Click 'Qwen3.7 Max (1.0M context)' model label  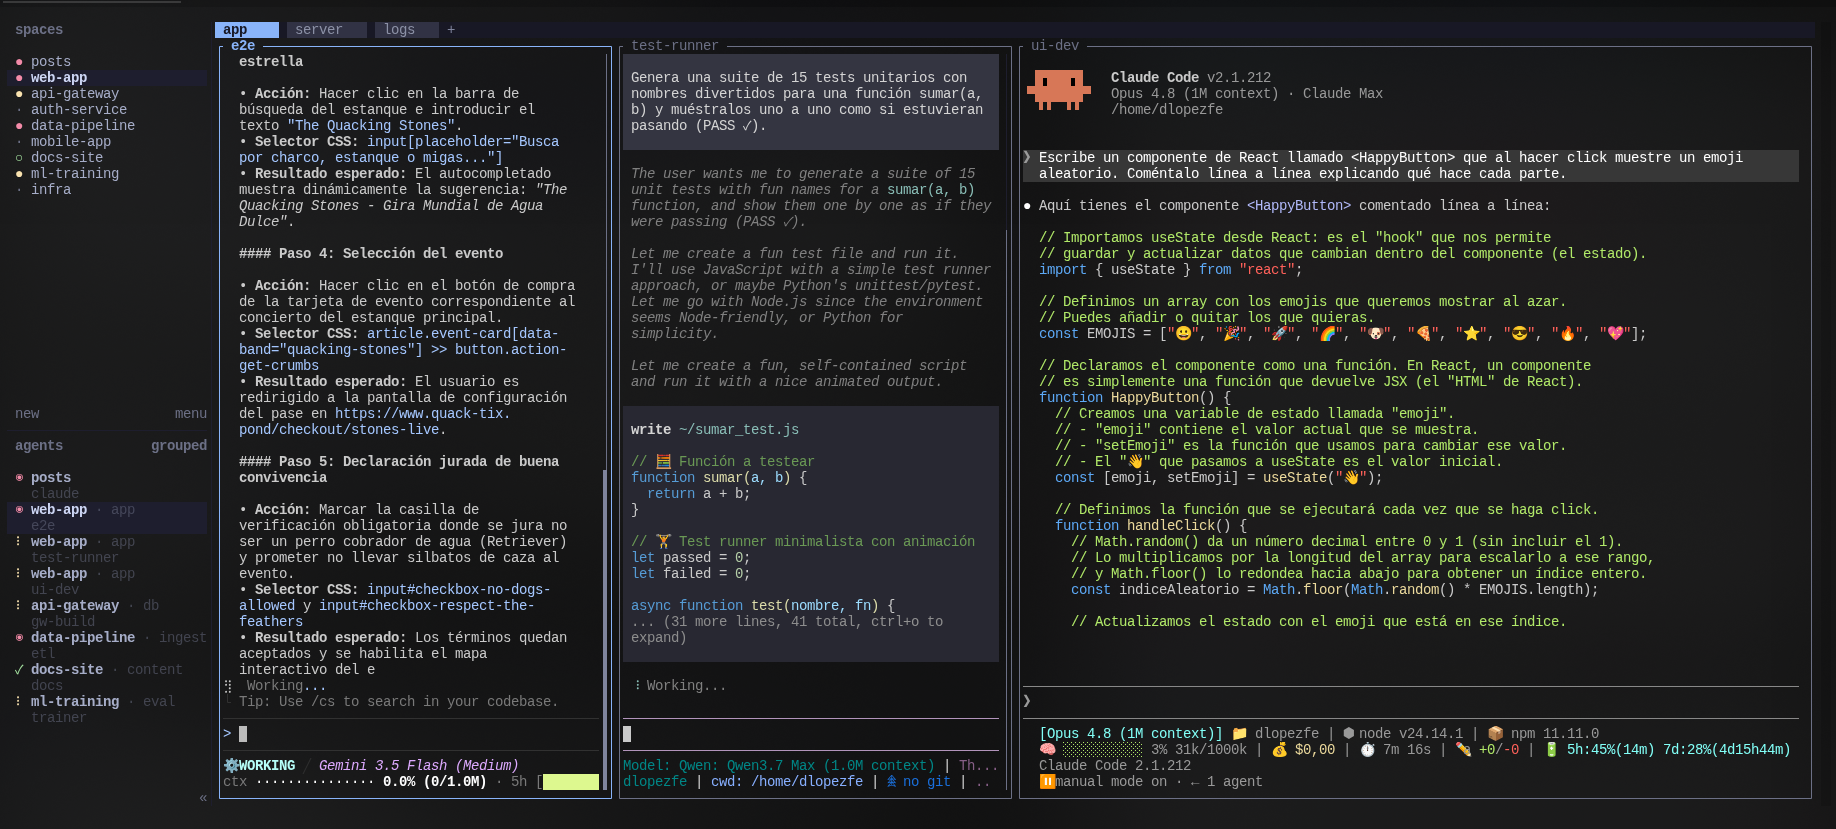831,766
